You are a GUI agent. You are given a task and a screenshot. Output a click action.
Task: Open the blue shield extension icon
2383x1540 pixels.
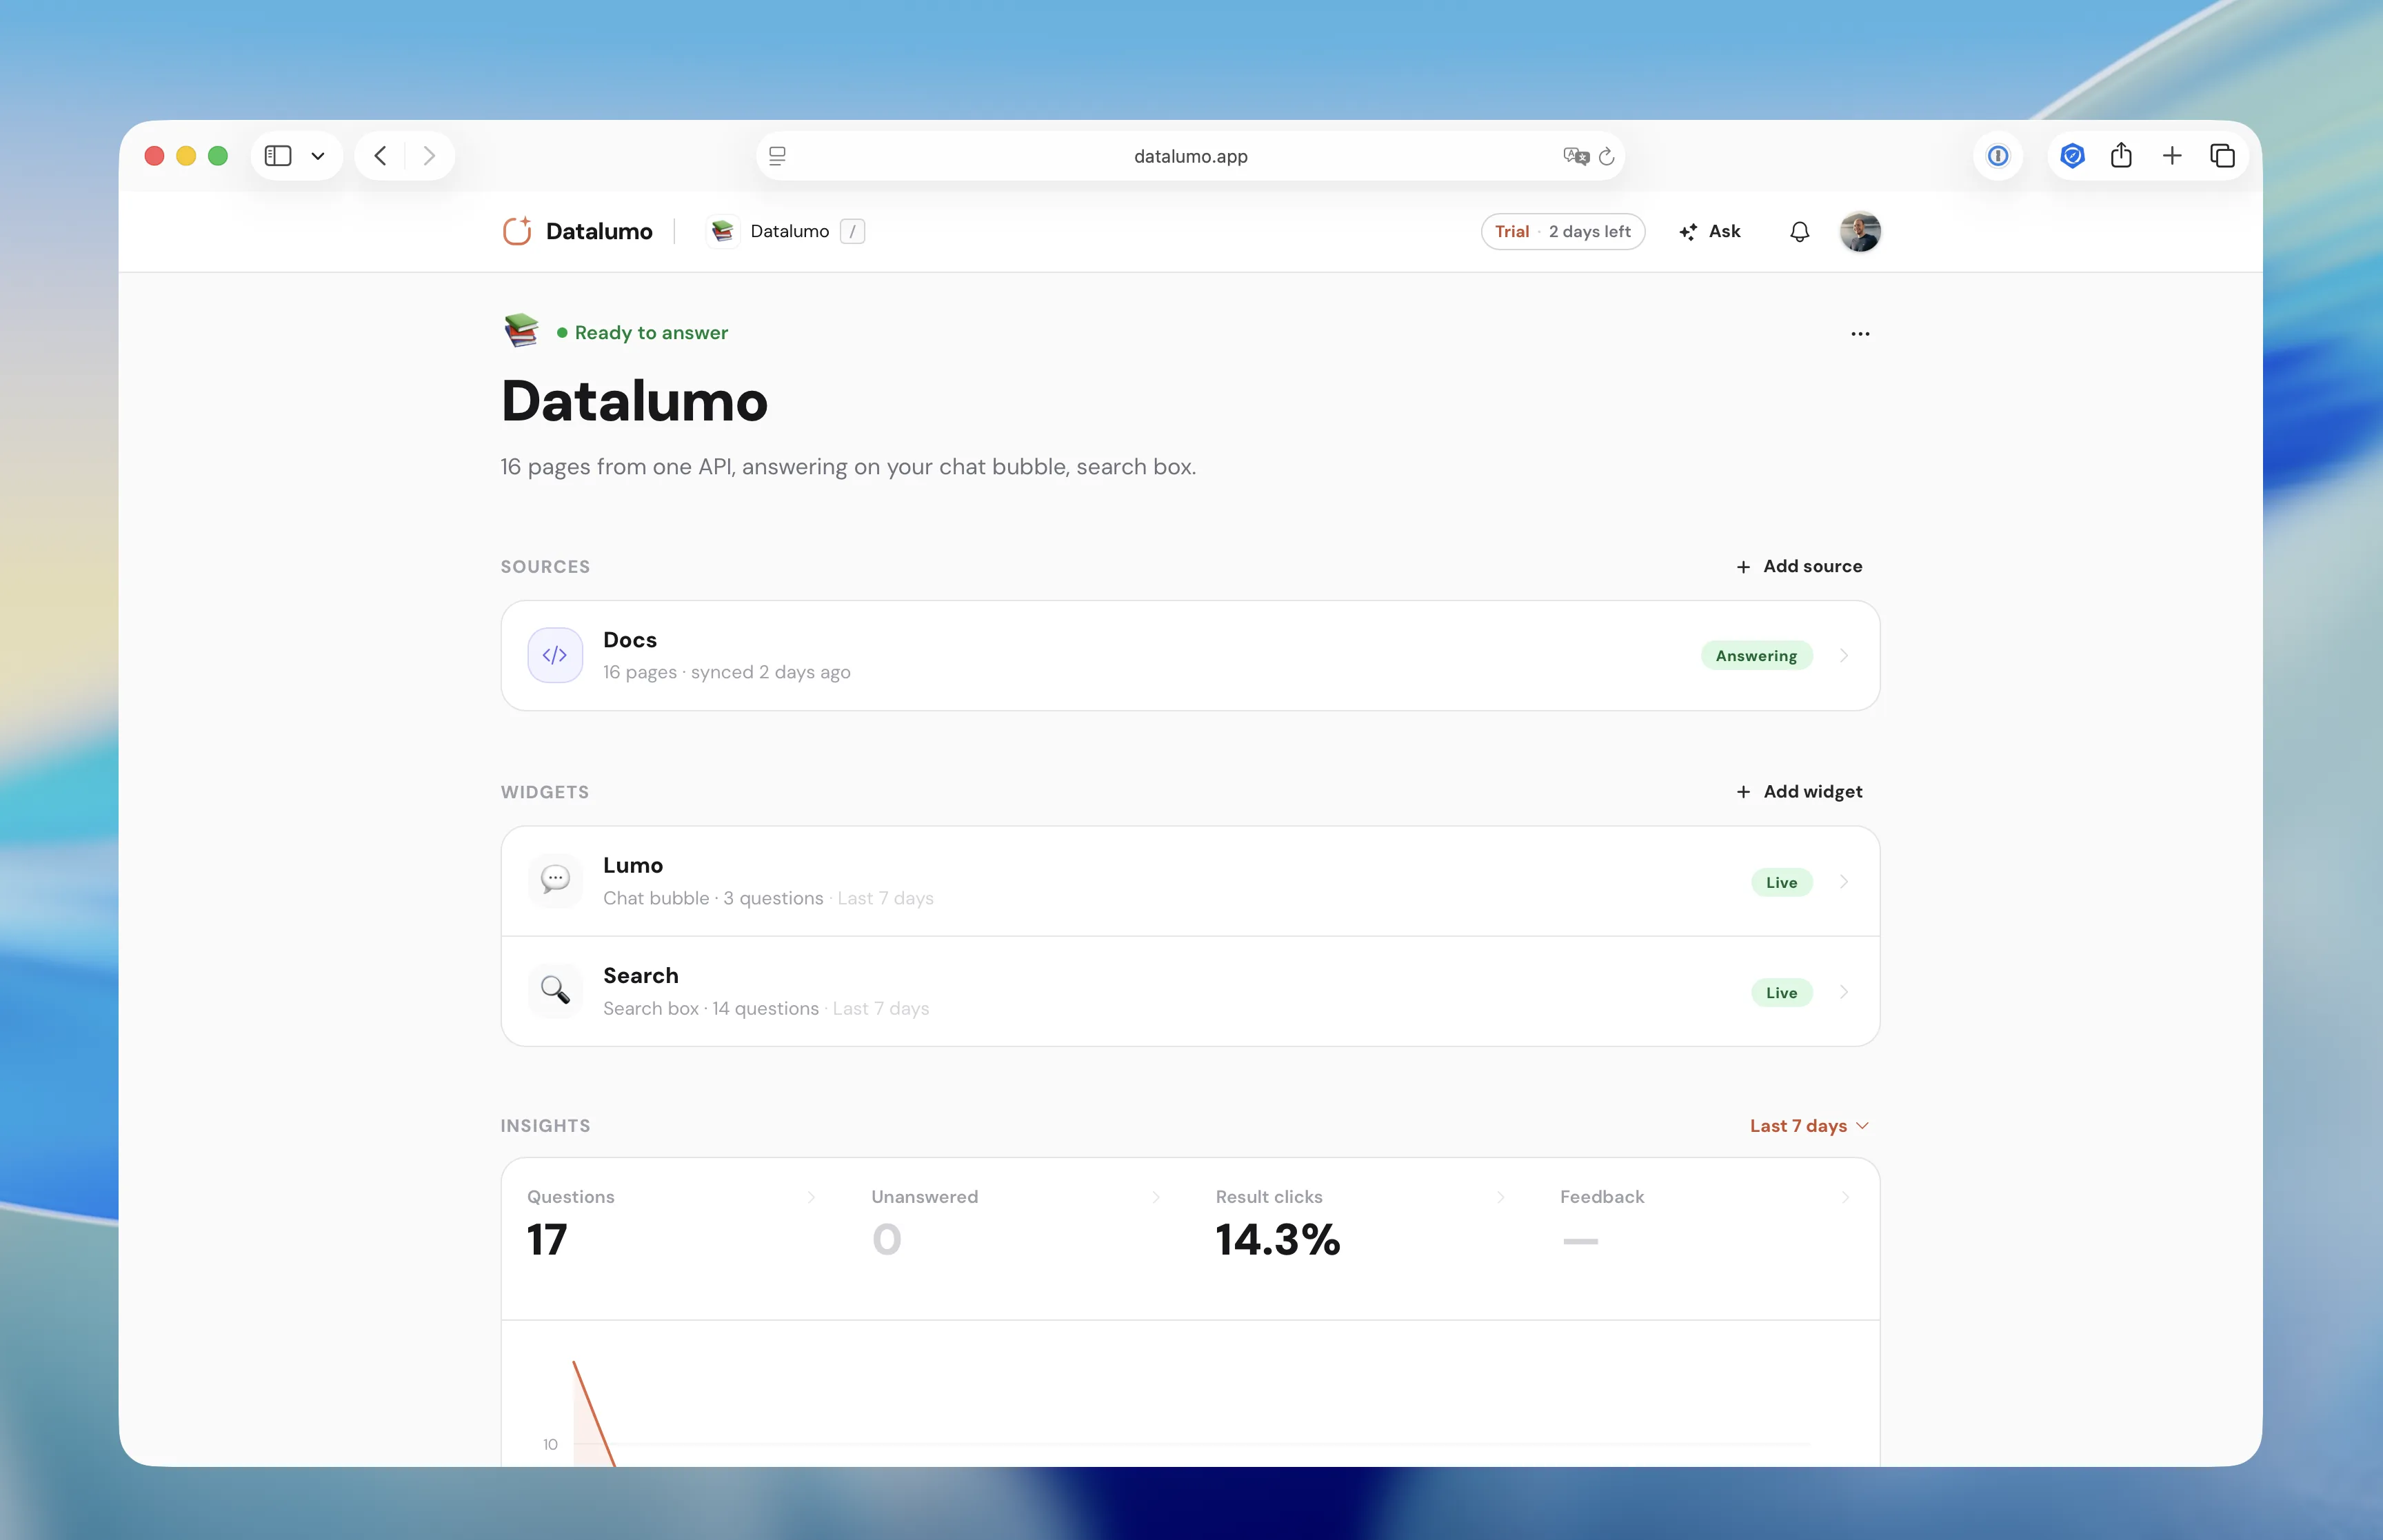coord(2072,156)
